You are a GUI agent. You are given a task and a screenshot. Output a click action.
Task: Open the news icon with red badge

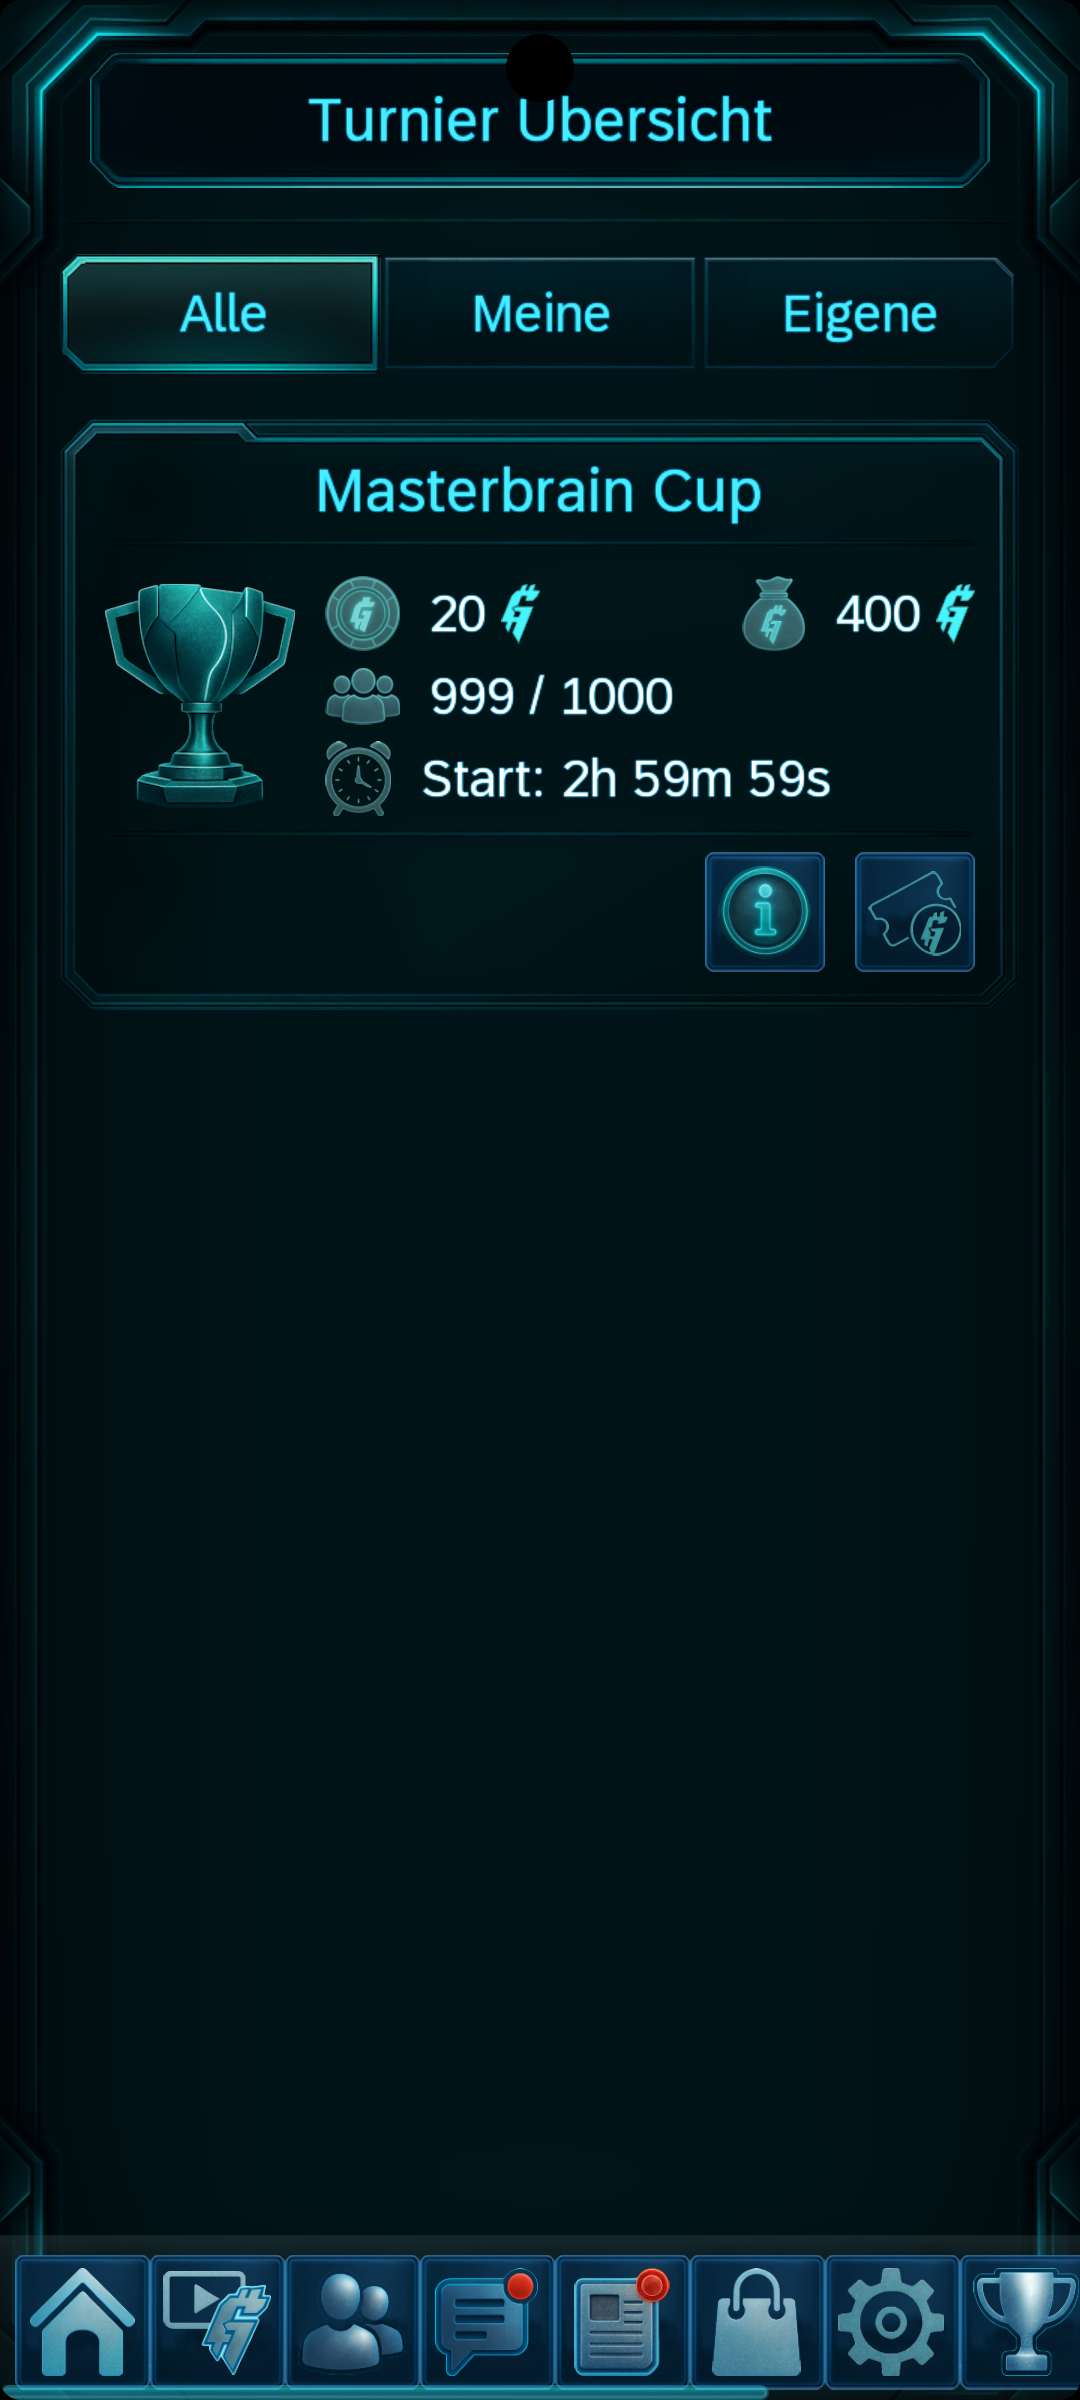click(x=622, y=2321)
